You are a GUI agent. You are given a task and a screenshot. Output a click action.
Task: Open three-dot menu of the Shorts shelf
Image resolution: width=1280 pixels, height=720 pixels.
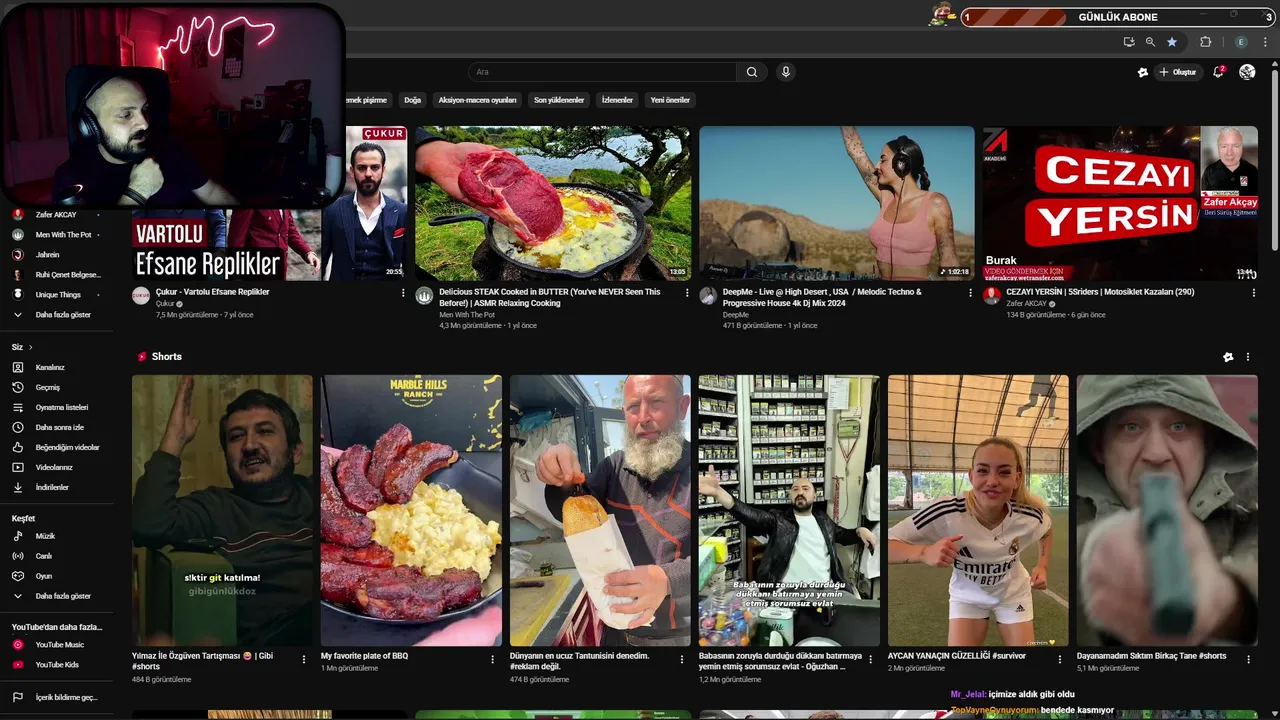[1247, 357]
